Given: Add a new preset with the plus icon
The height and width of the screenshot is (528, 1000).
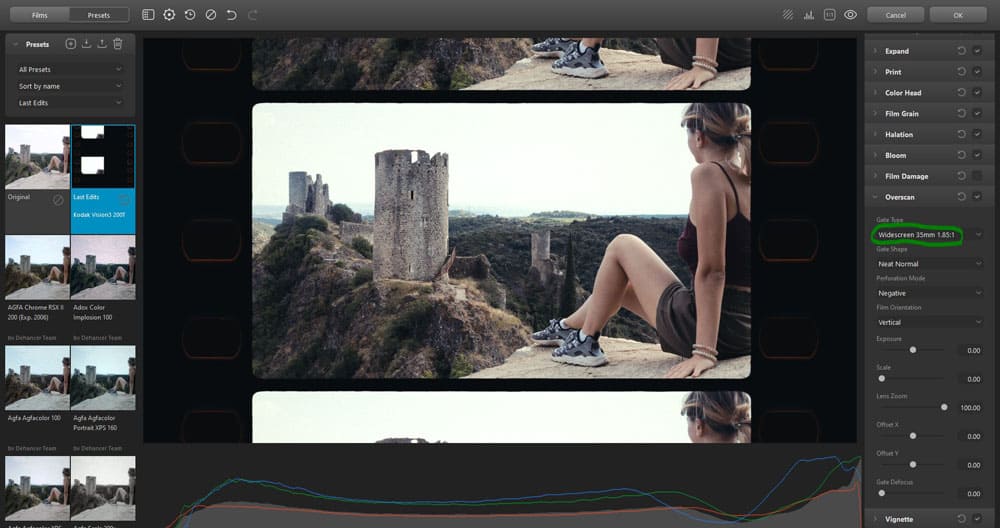Looking at the screenshot, I should tap(71, 44).
